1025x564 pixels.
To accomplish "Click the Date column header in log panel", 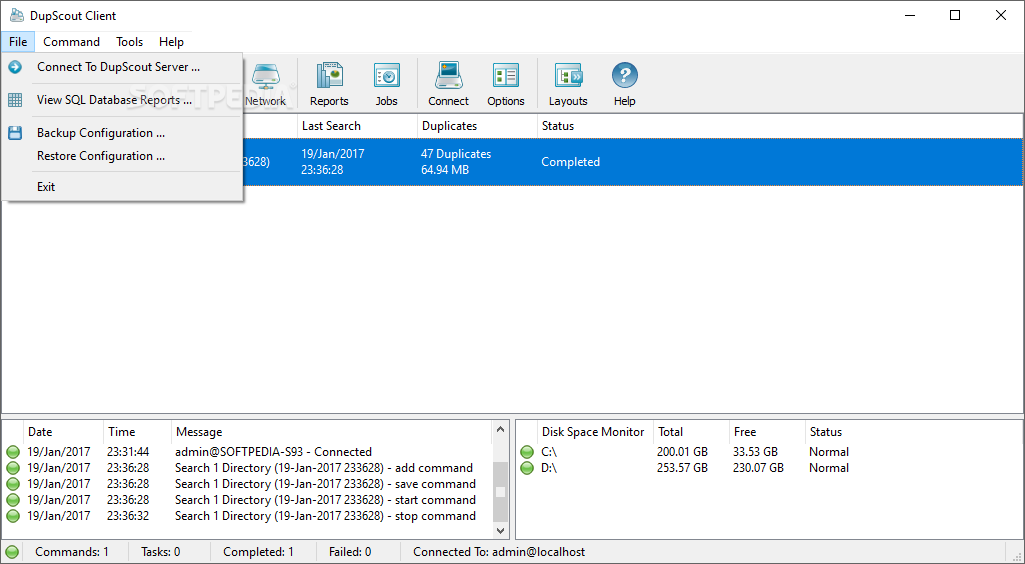I will coord(64,432).
